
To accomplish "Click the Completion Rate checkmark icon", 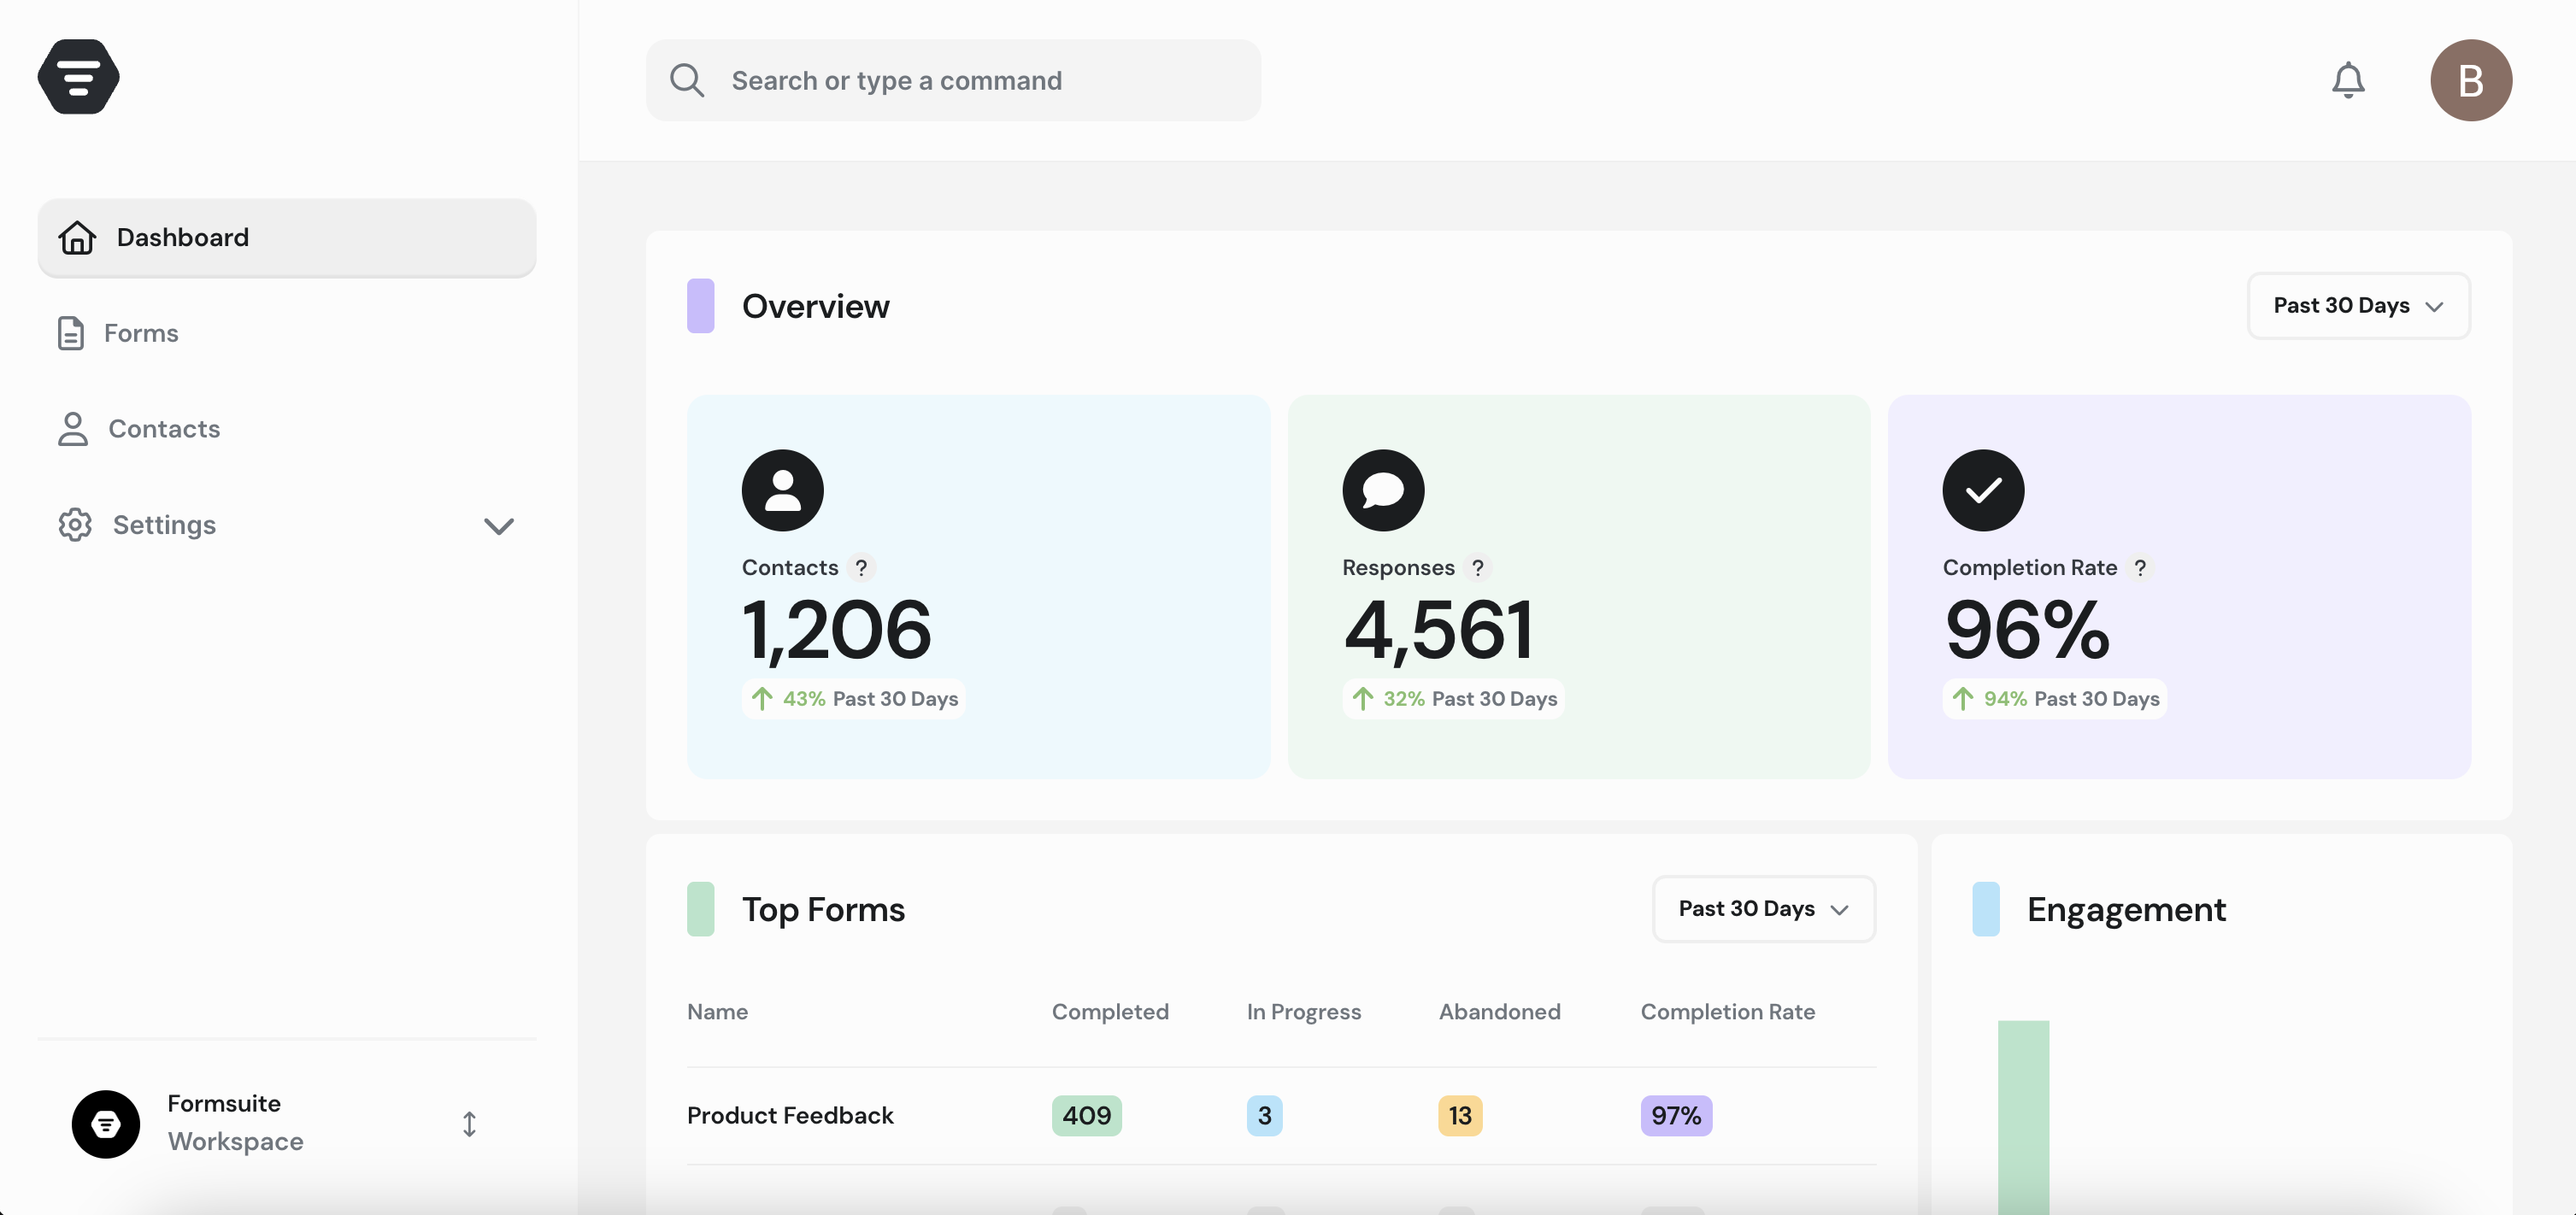I will click(x=1983, y=490).
